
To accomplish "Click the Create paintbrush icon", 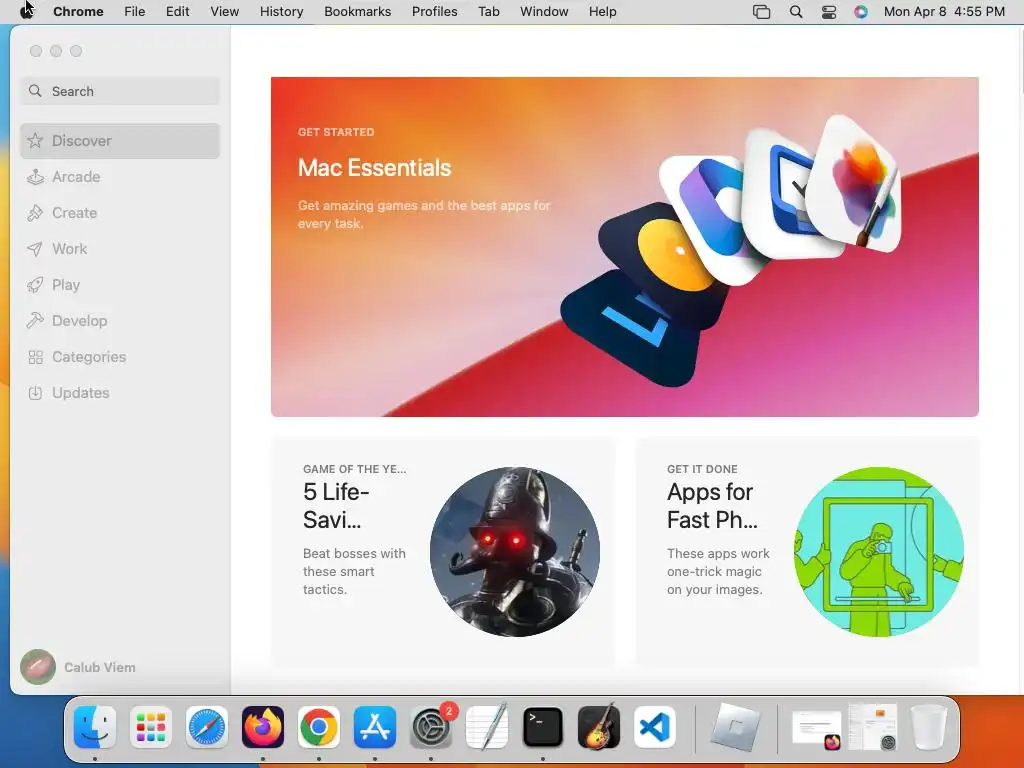I will click(x=35, y=213).
